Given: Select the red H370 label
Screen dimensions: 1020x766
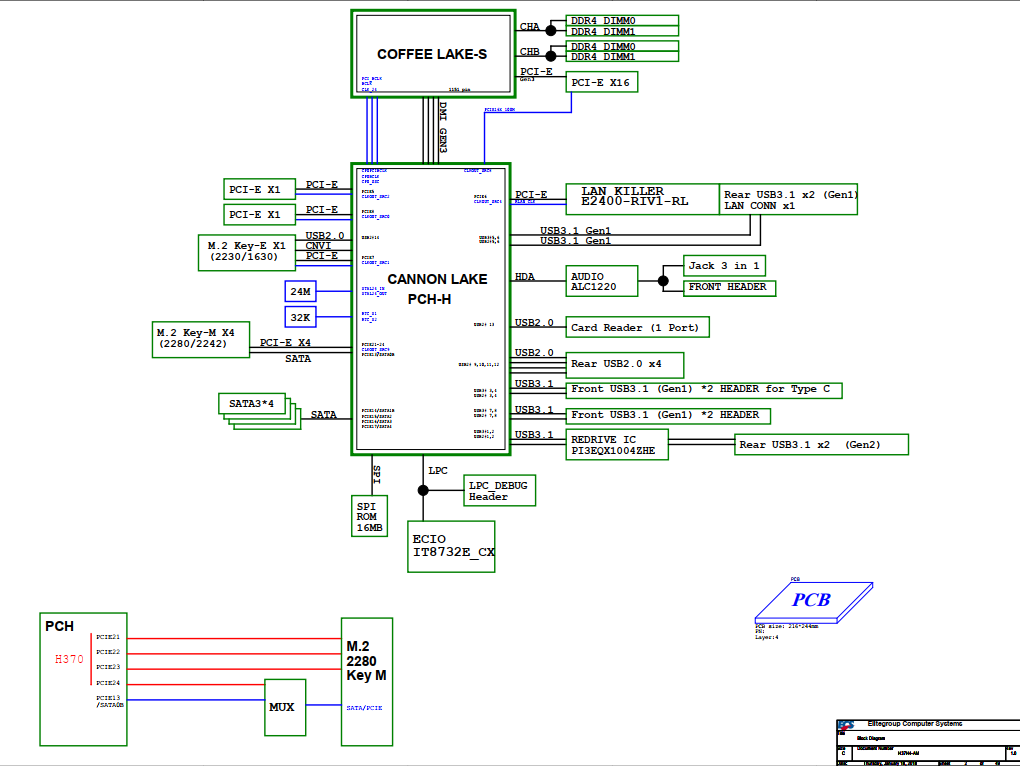Looking at the screenshot, I should click(69, 659).
